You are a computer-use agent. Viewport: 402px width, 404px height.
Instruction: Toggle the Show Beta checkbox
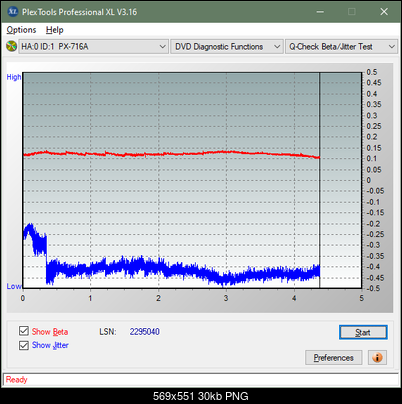coord(24,331)
